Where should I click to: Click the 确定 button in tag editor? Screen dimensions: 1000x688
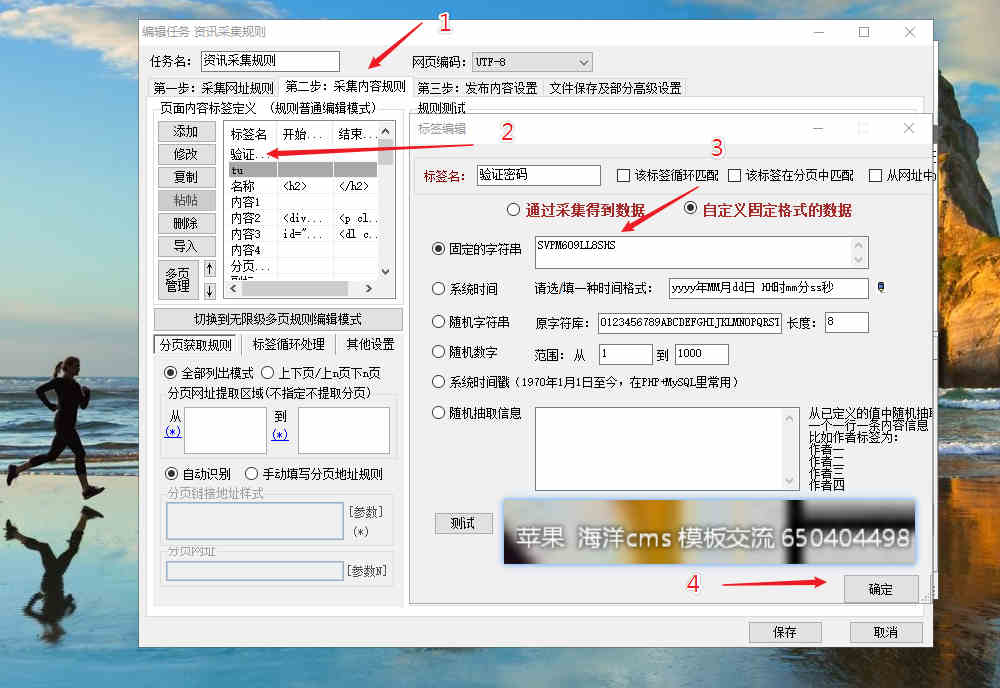tap(880, 589)
